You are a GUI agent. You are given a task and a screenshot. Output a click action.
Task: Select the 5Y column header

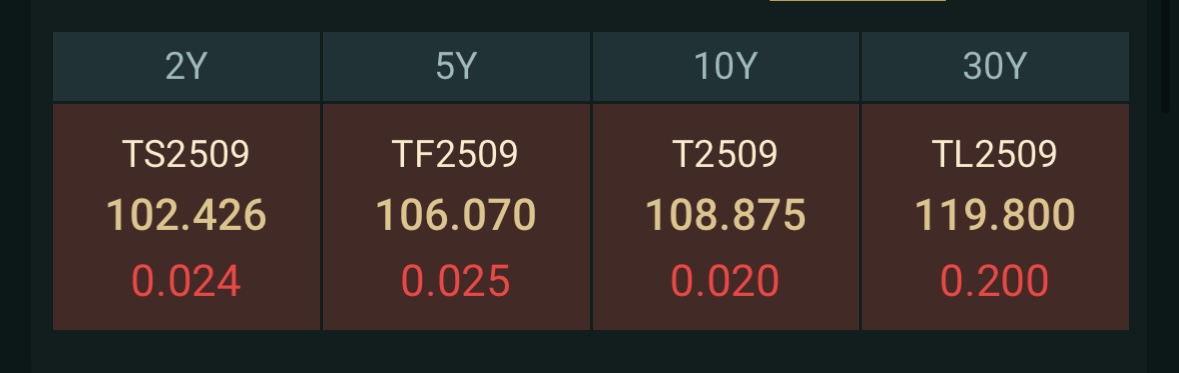click(x=456, y=66)
